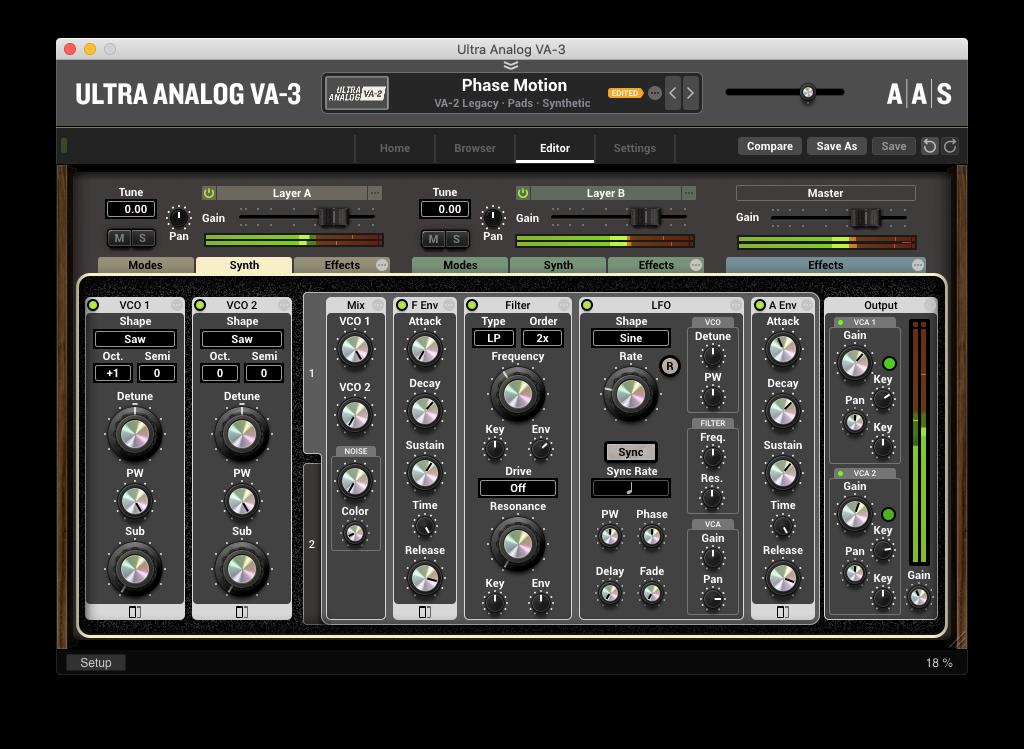1024x749 pixels.
Task: Switch to the Home tab
Action: (395, 148)
